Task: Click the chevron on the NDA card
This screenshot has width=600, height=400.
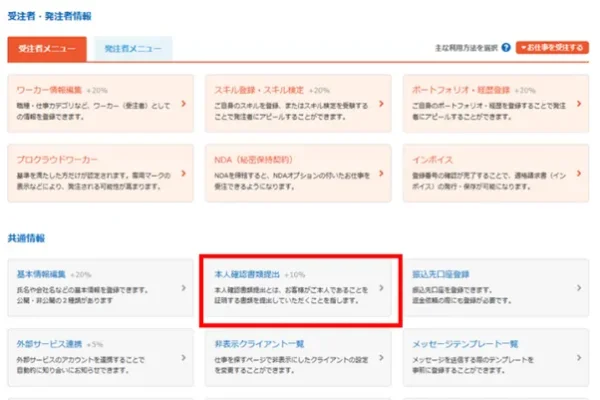Action: [381, 173]
